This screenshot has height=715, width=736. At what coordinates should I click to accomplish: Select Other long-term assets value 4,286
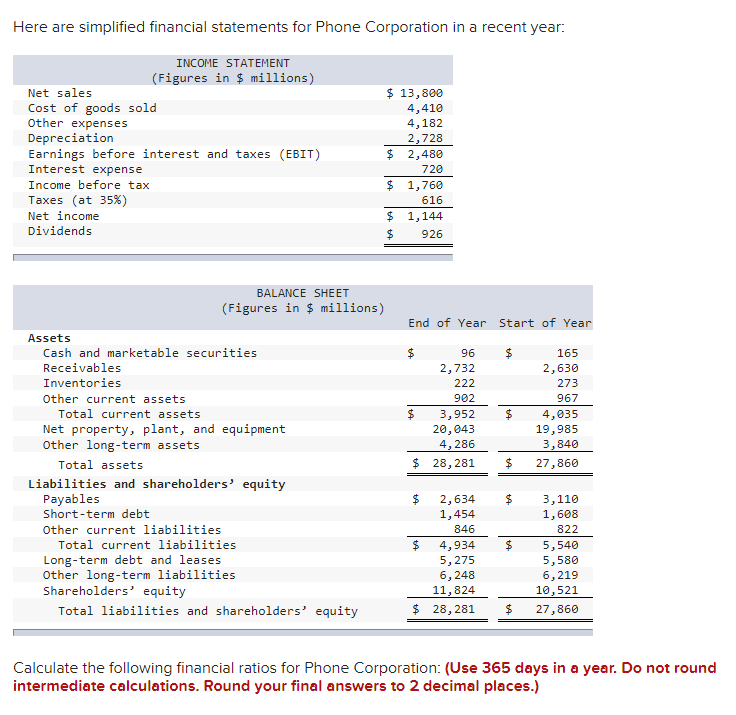pyautogui.click(x=457, y=444)
